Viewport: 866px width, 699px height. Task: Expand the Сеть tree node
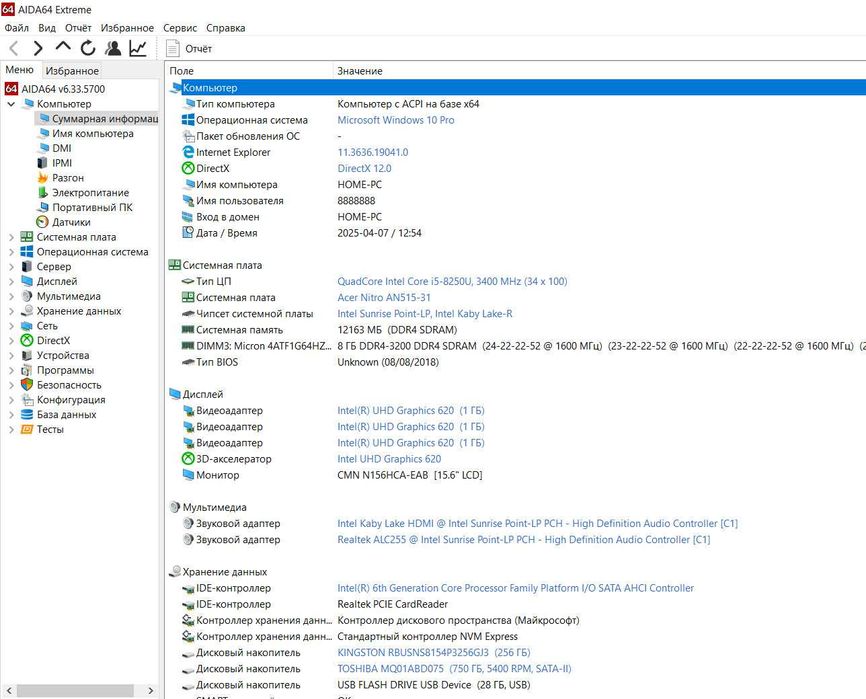tap(11, 326)
